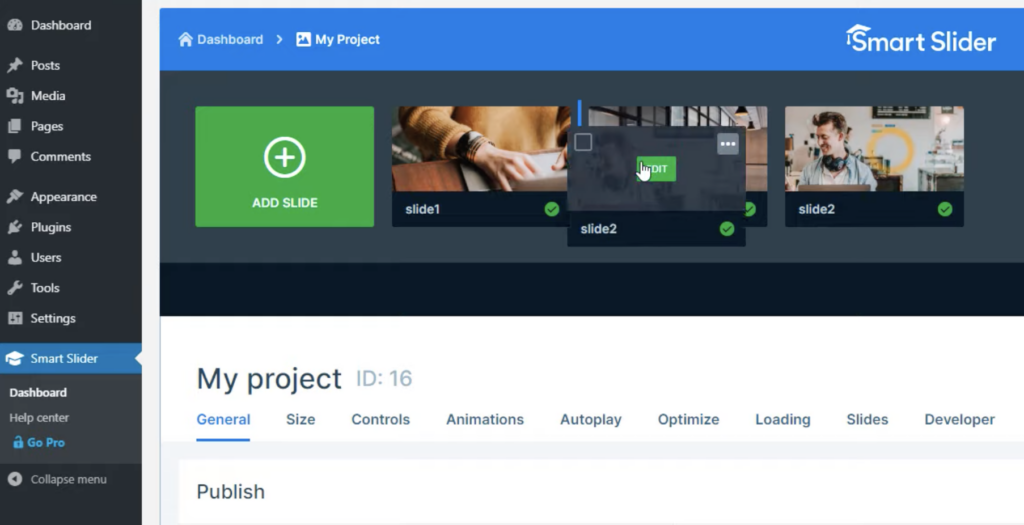Screen dimensions: 1024x525
Task: Toggle slide1 published green checkmark
Action: coord(551,209)
